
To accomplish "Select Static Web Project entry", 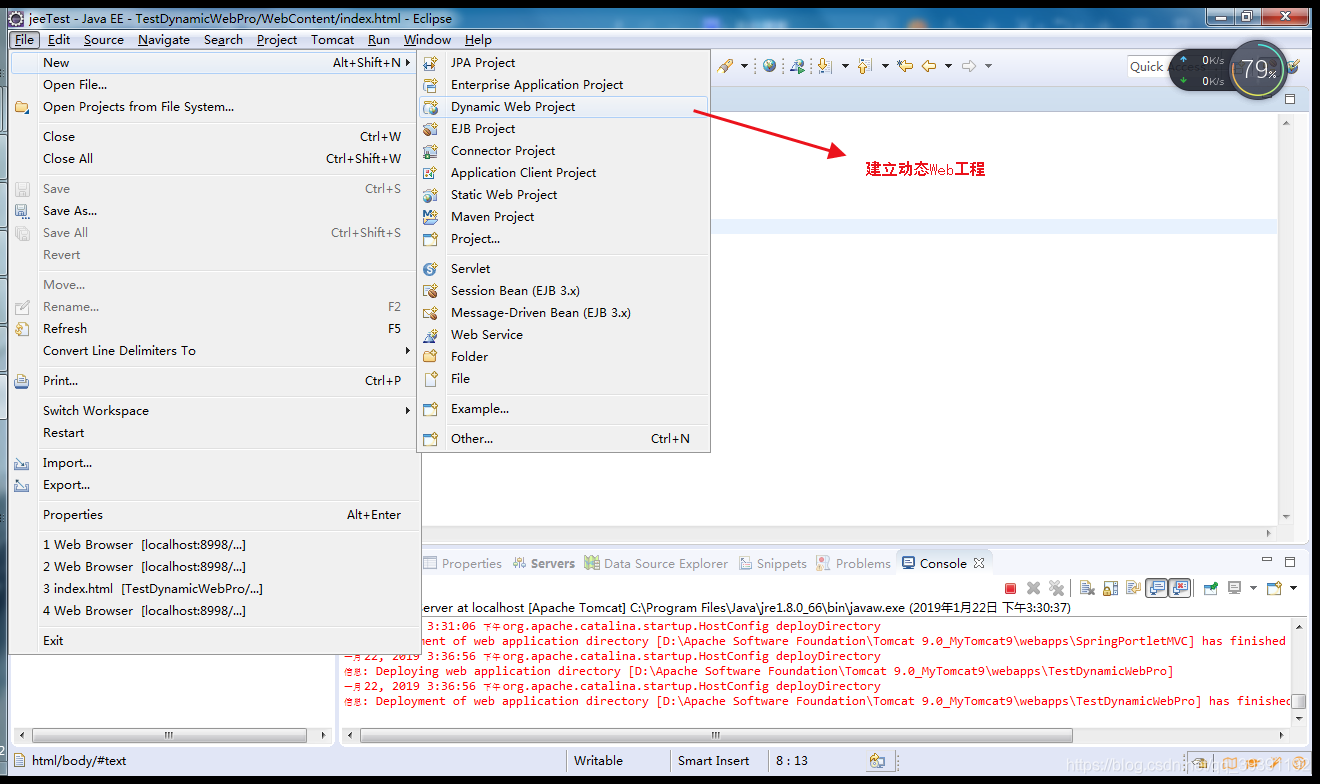I will click(x=564, y=195).
